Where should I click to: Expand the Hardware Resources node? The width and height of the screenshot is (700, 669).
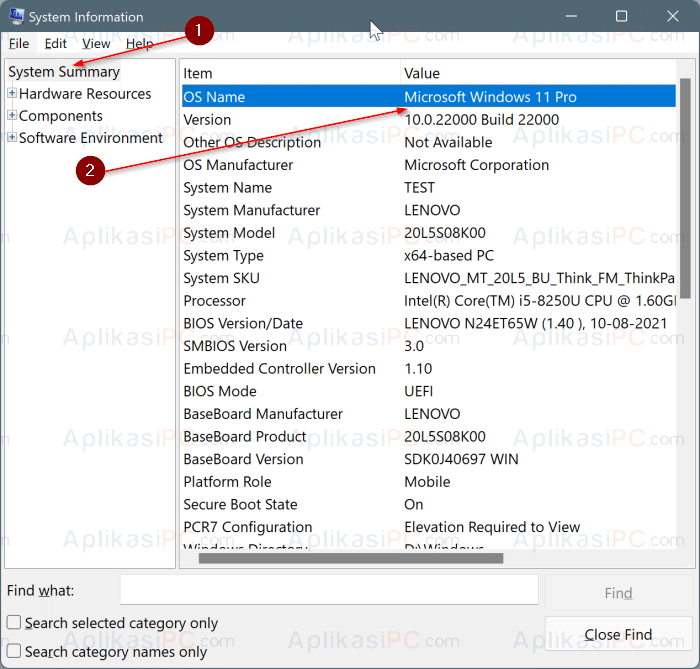pyautogui.click(x=12, y=93)
